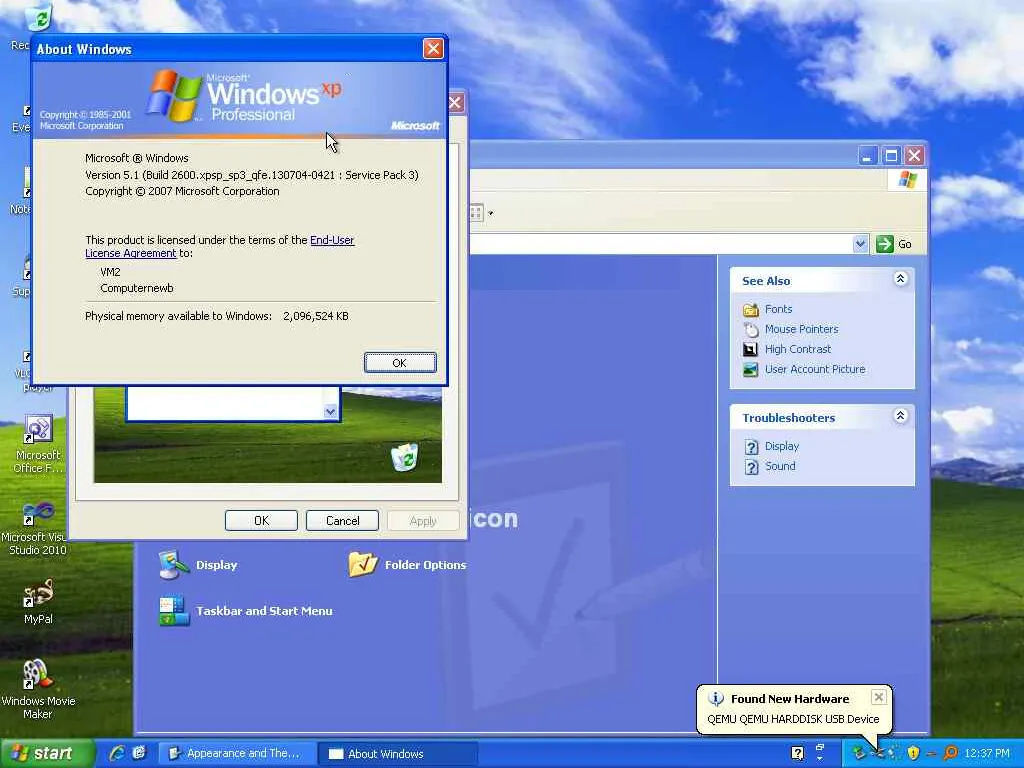This screenshot has width=1024, height=768.
Task: Click the taskbar help question-mark icon
Action: pyautogui.click(x=797, y=753)
